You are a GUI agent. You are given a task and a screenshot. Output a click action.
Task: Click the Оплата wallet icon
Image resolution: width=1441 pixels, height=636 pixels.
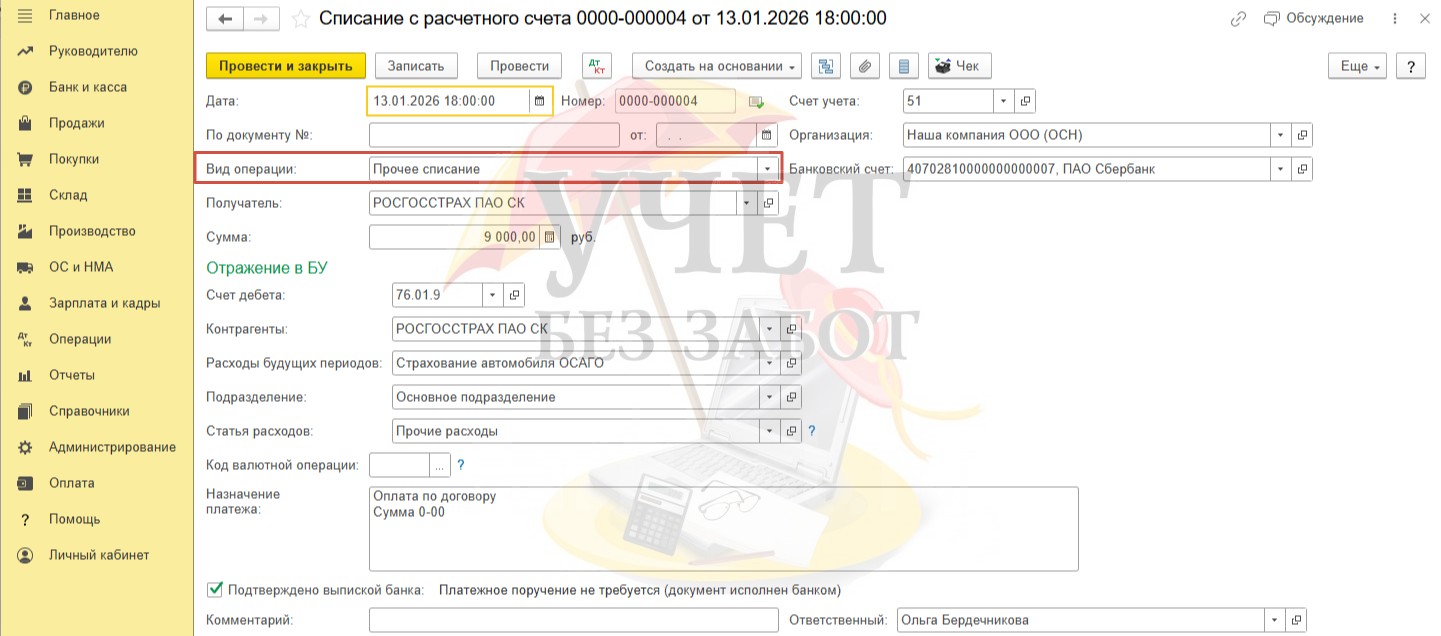[25, 483]
